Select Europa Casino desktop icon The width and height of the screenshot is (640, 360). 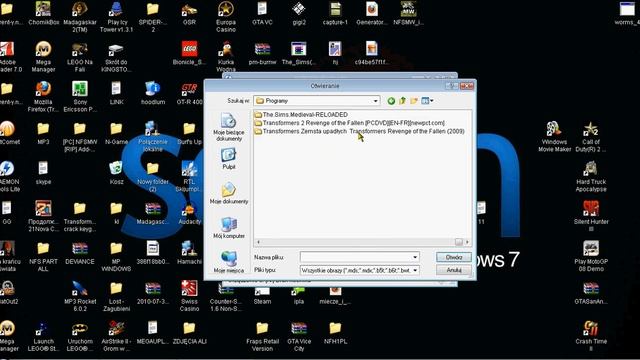click(x=226, y=17)
